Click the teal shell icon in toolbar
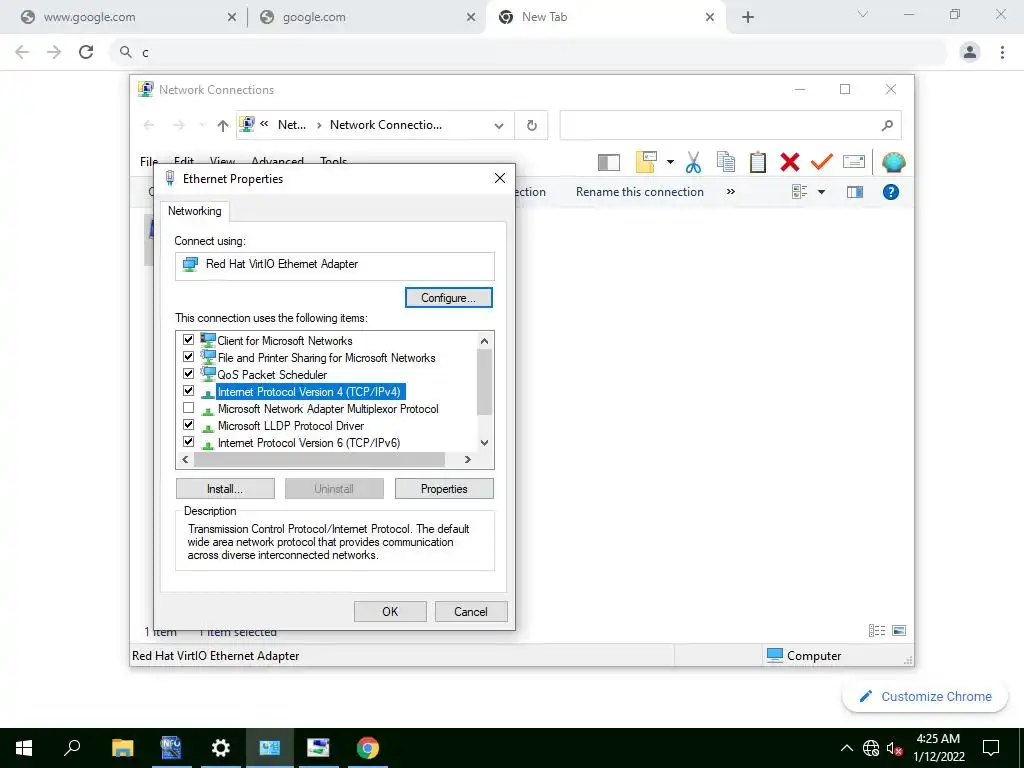1024x768 pixels. point(893,162)
